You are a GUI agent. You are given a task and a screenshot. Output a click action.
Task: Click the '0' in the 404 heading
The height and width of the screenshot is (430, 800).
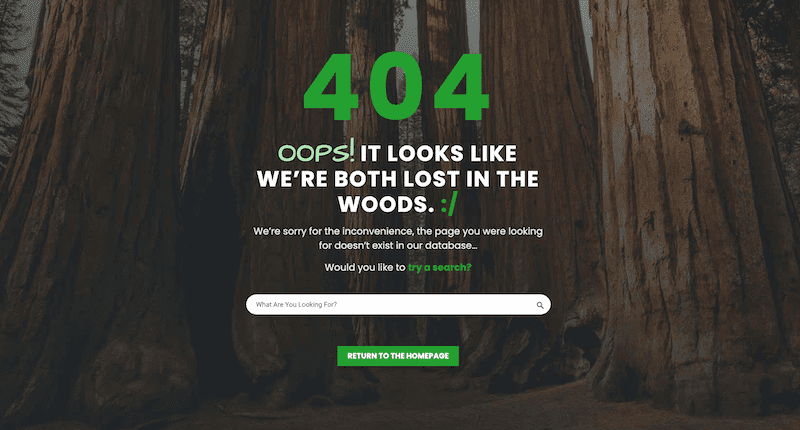pos(396,86)
